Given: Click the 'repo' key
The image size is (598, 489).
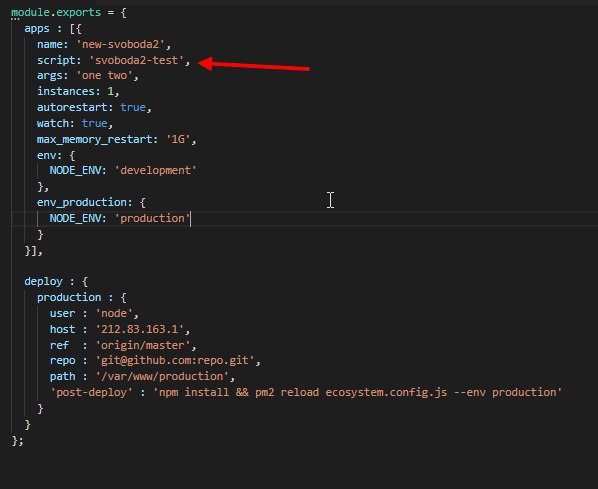Looking at the screenshot, I should pos(63,361).
